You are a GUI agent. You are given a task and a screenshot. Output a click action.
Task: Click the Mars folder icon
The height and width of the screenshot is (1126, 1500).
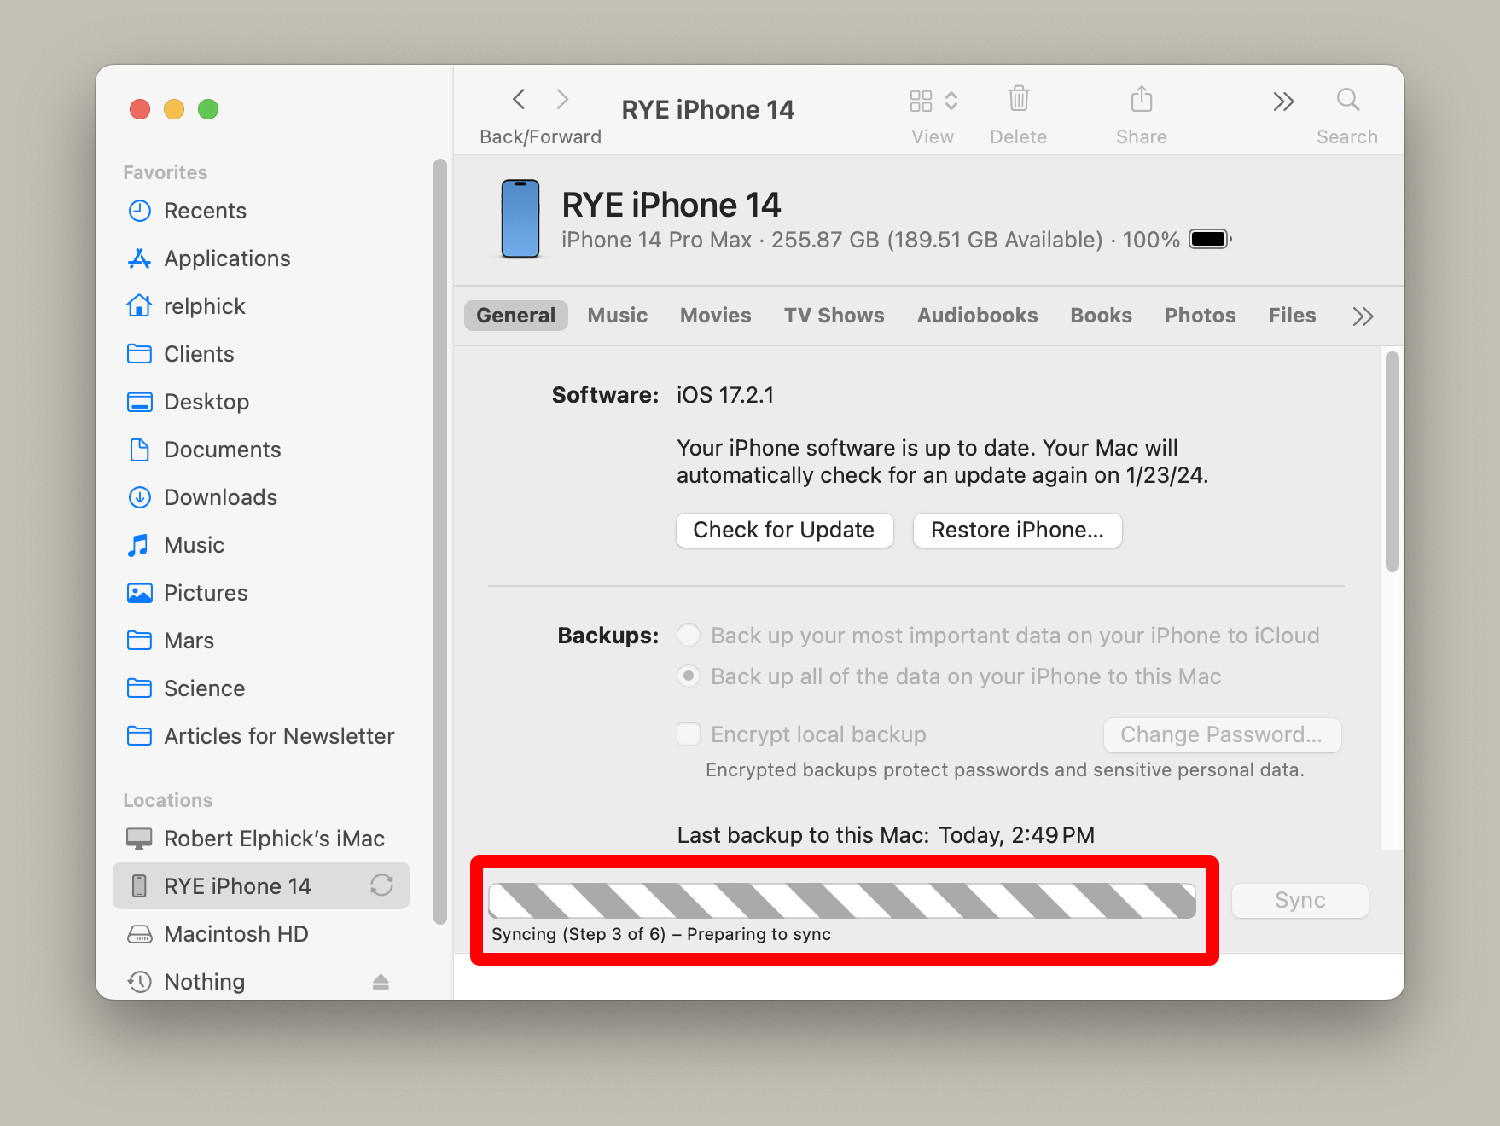(x=139, y=640)
